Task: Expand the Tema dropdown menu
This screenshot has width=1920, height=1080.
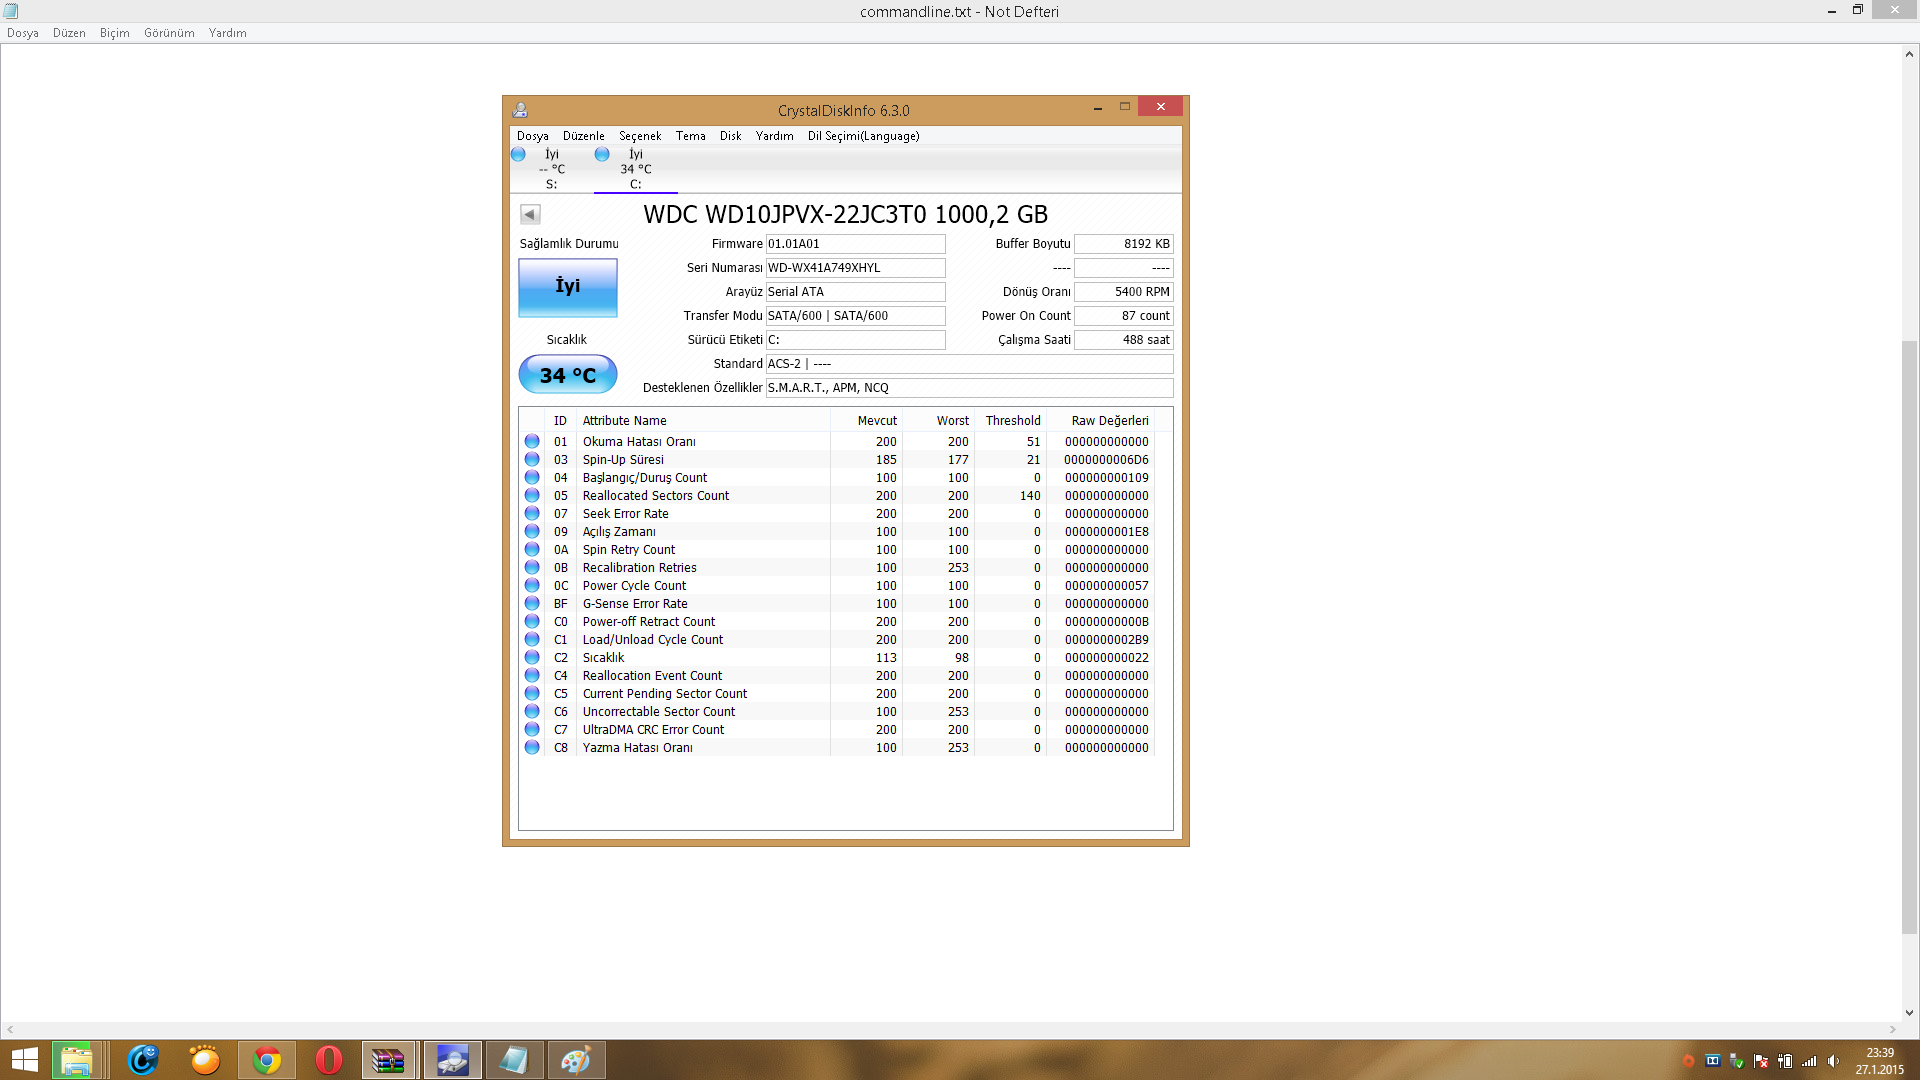Action: point(690,136)
